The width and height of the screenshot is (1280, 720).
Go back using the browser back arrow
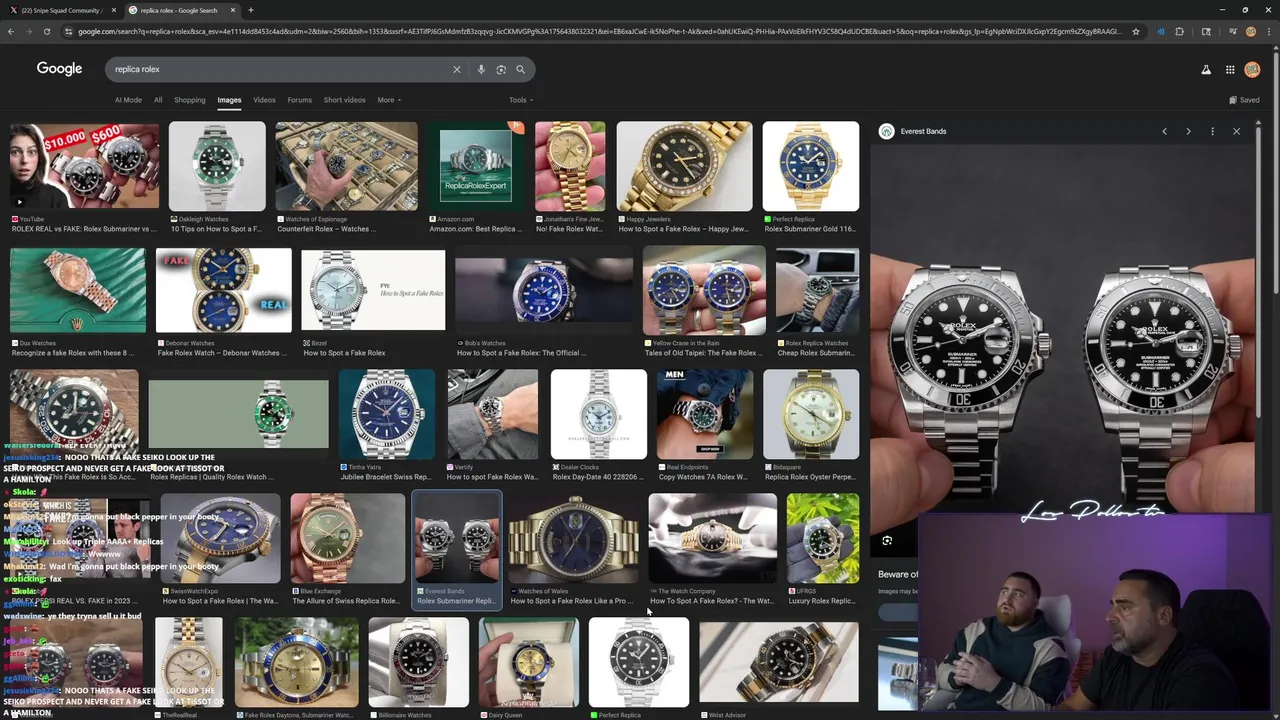pos(11,31)
